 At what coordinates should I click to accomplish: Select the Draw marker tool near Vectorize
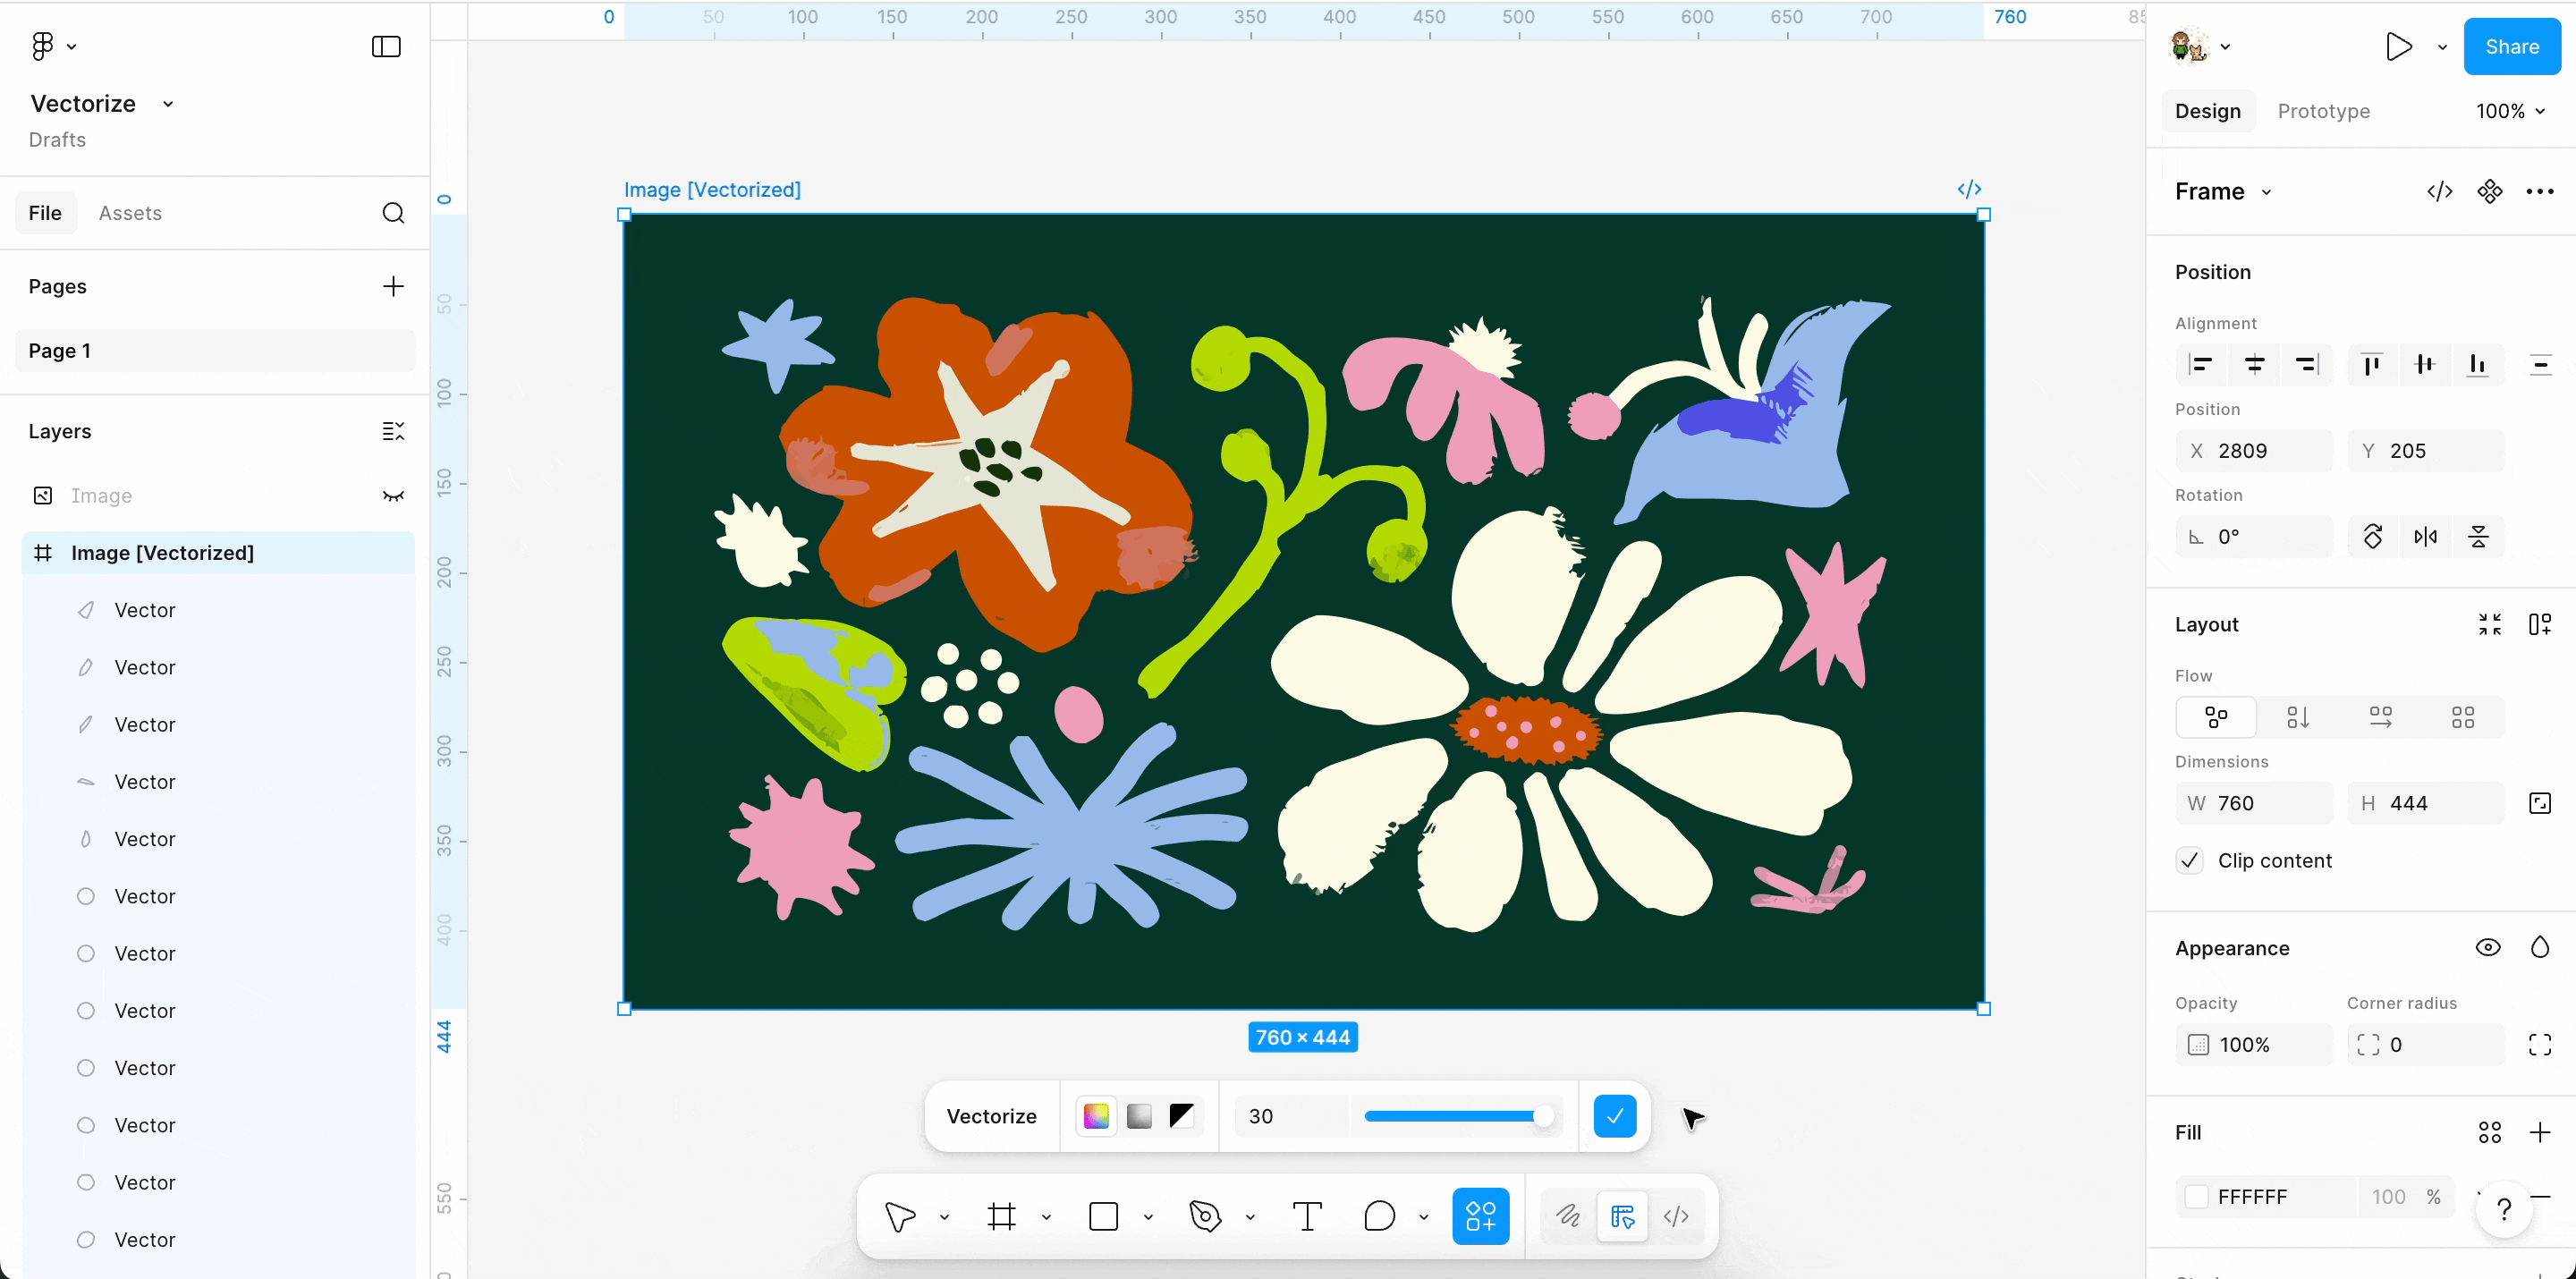click(x=1567, y=1216)
